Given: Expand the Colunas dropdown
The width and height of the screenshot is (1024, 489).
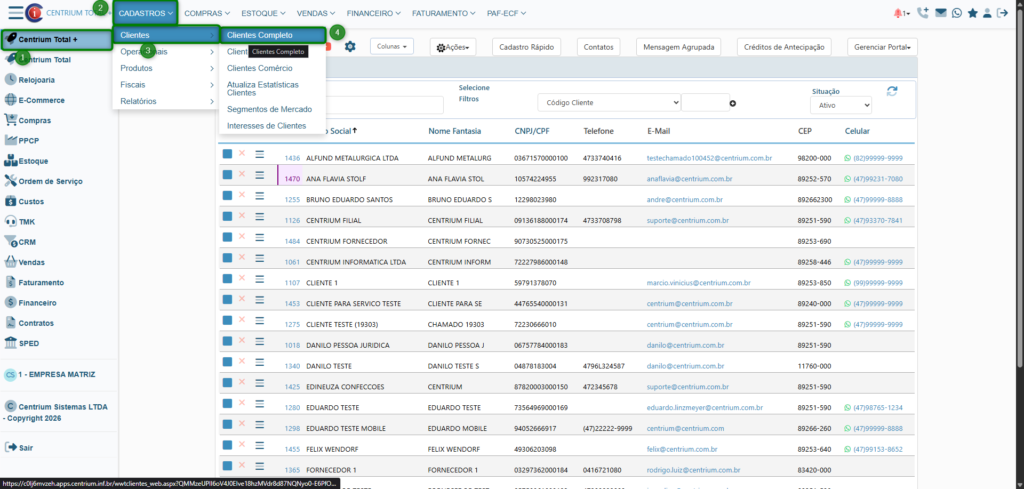Looking at the screenshot, I should [391, 46].
